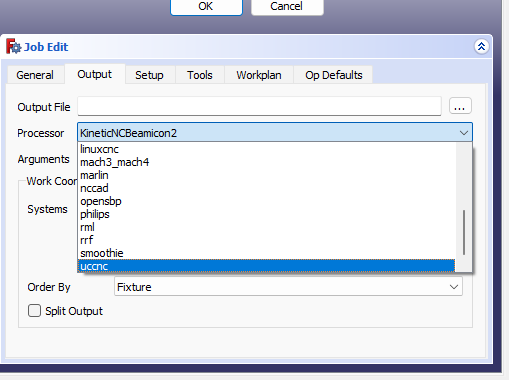Pick marlin in the processor list
509x380 pixels.
(x=266, y=175)
